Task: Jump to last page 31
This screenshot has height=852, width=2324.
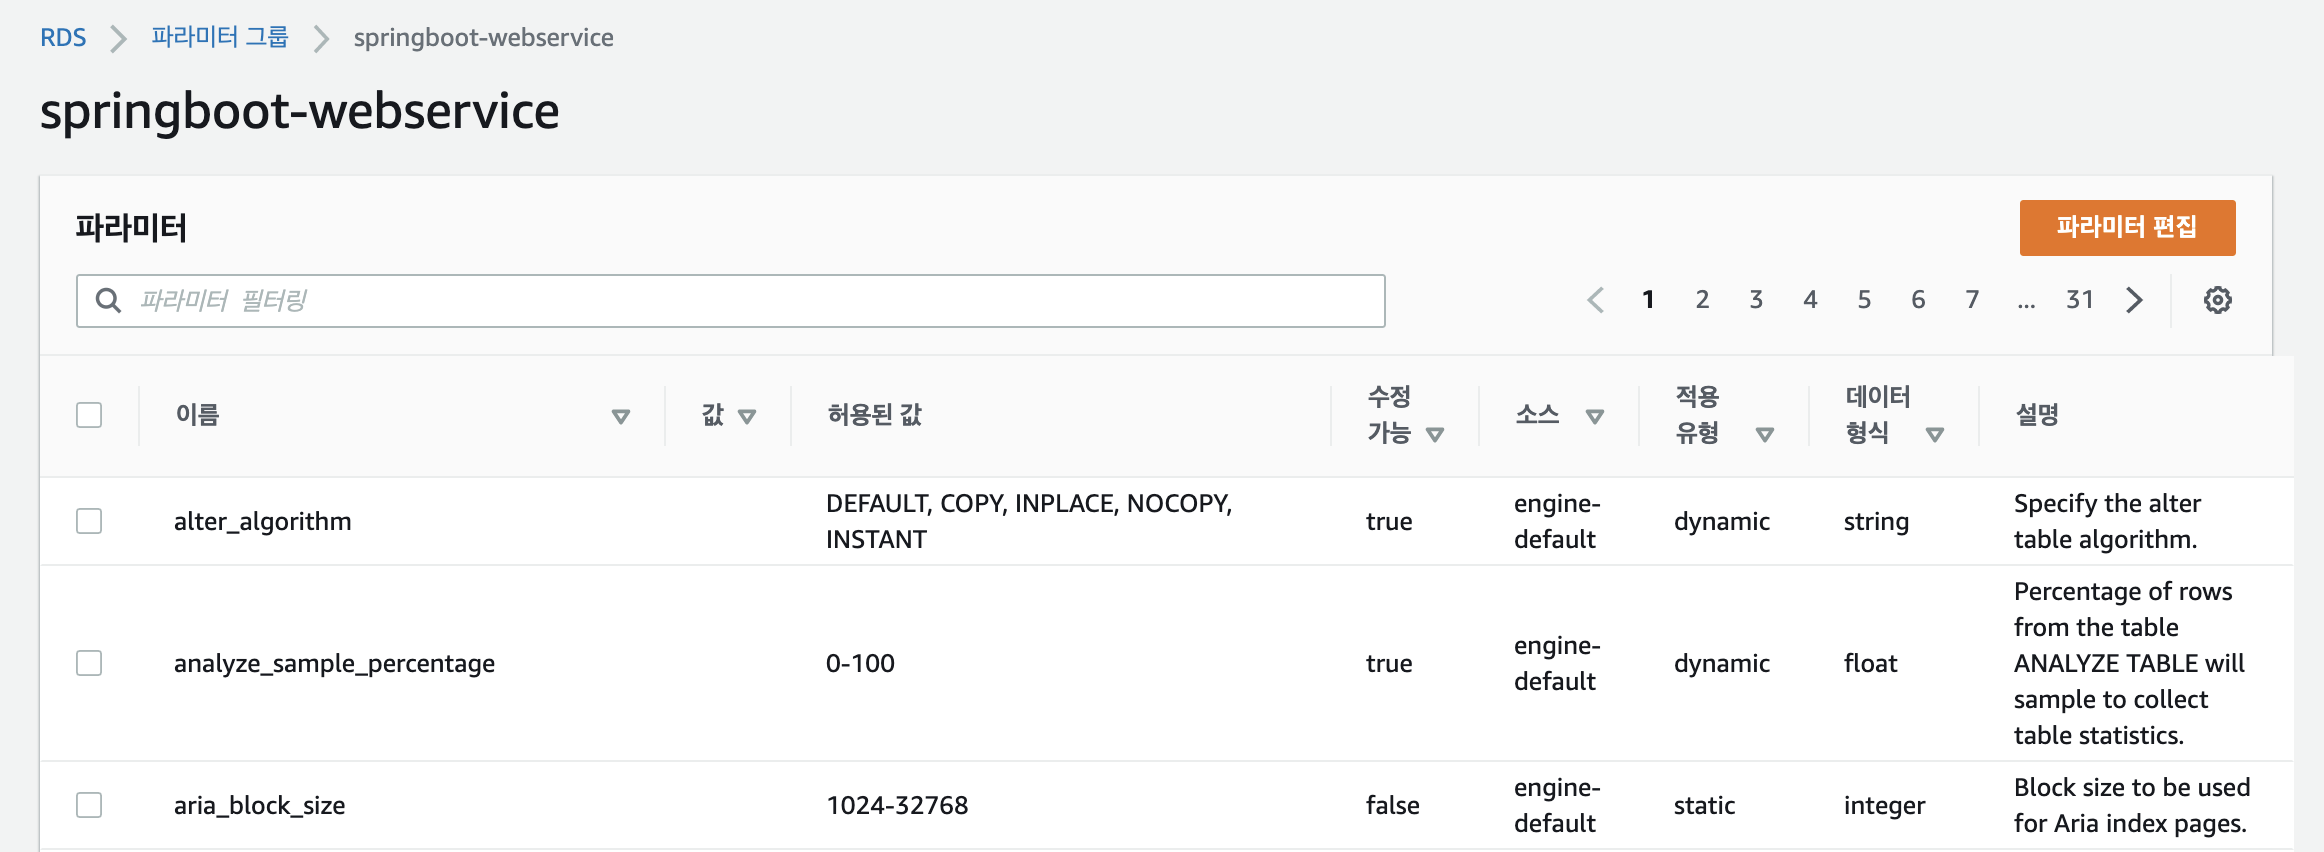Action: (2080, 300)
